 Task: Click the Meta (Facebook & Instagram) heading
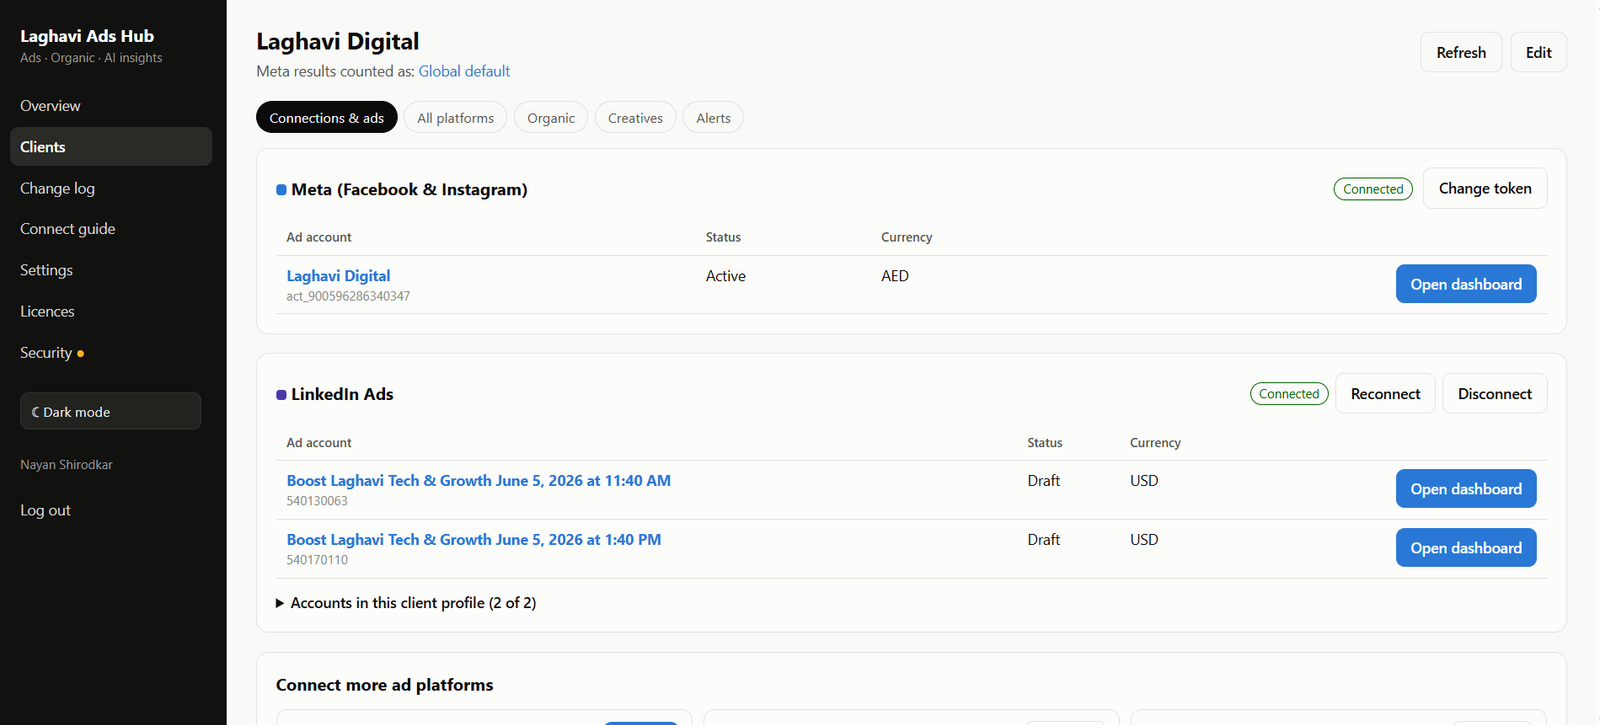coord(409,190)
